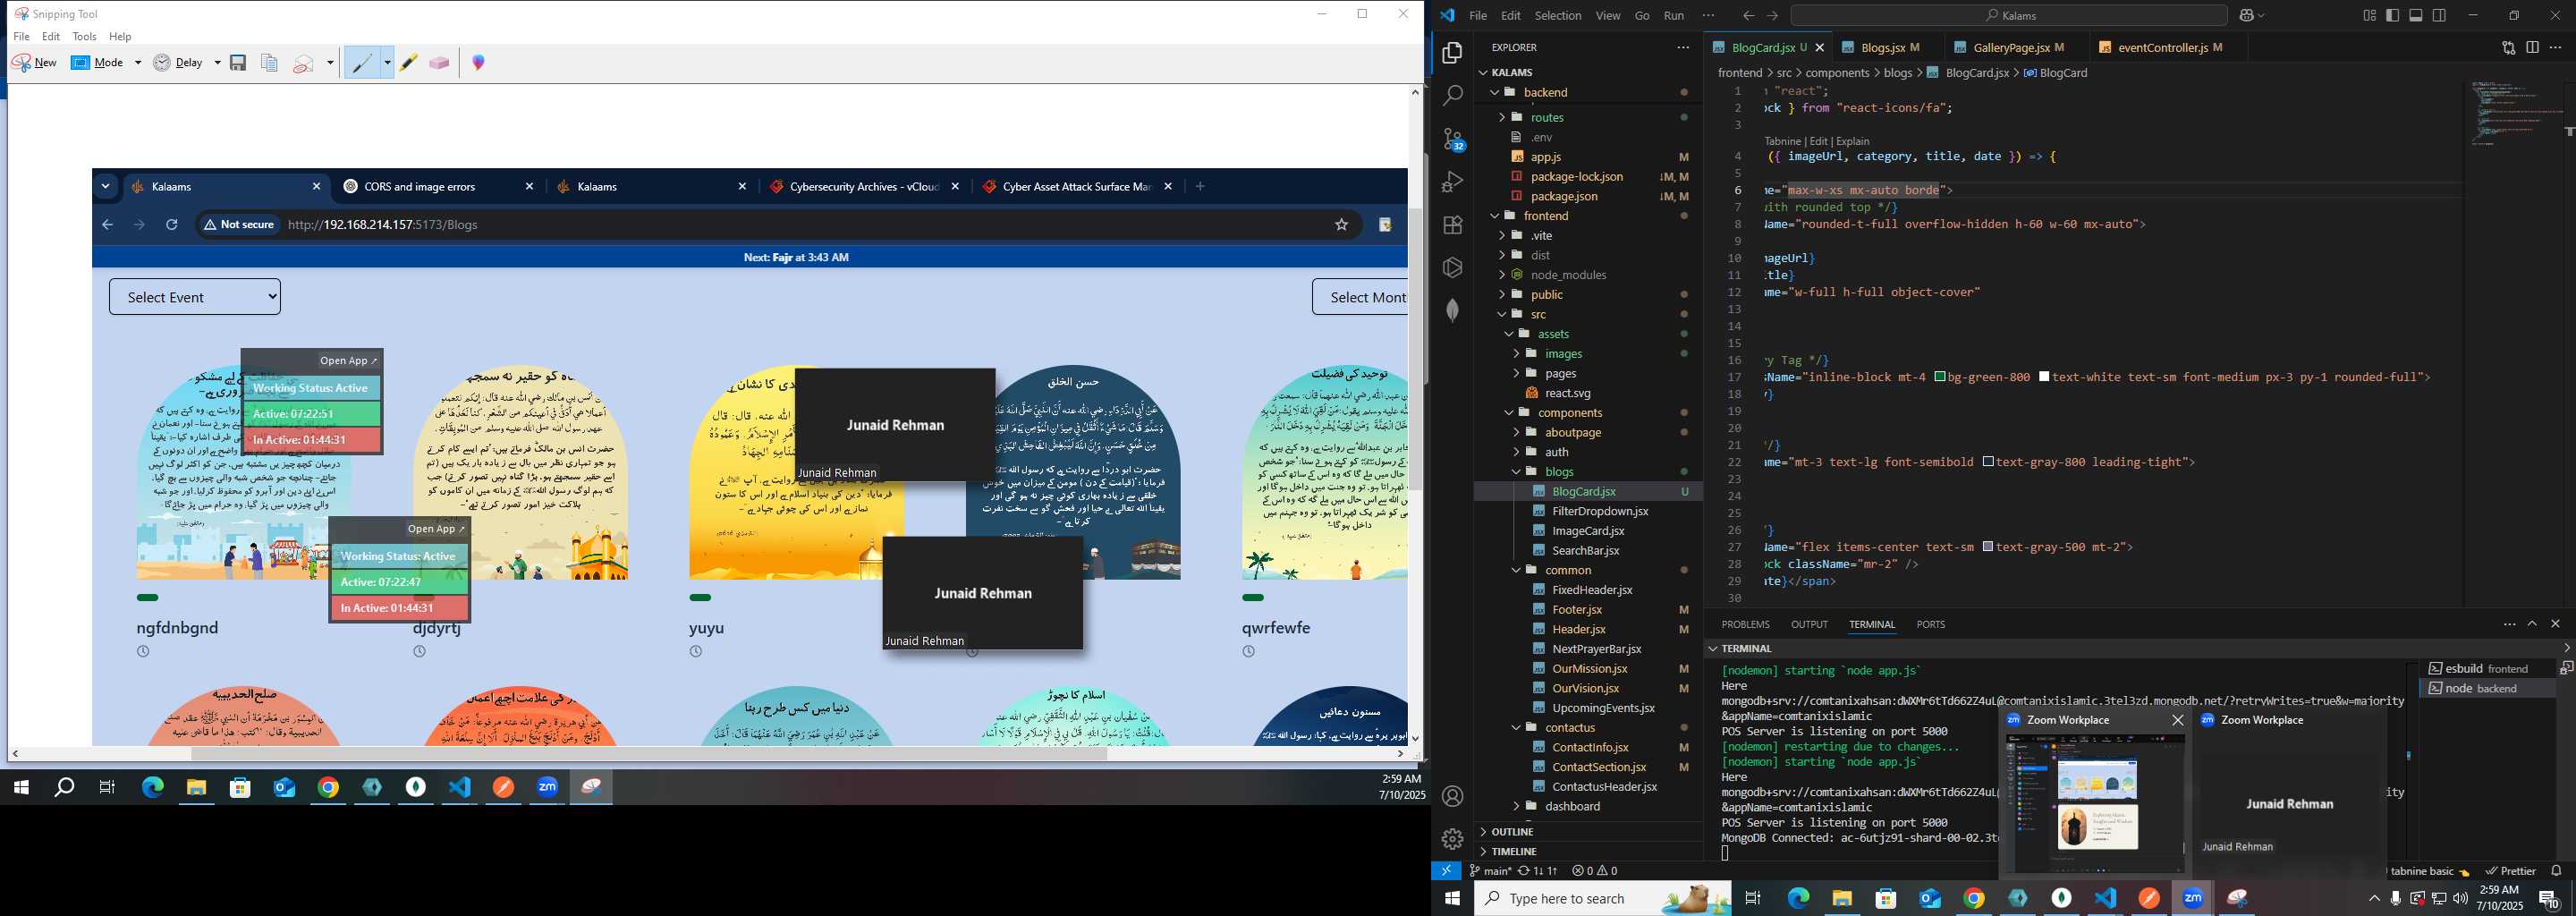Click the Open Changes icon in editor toolbar
This screenshot has width=2576, height=916.
coord(2508,47)
